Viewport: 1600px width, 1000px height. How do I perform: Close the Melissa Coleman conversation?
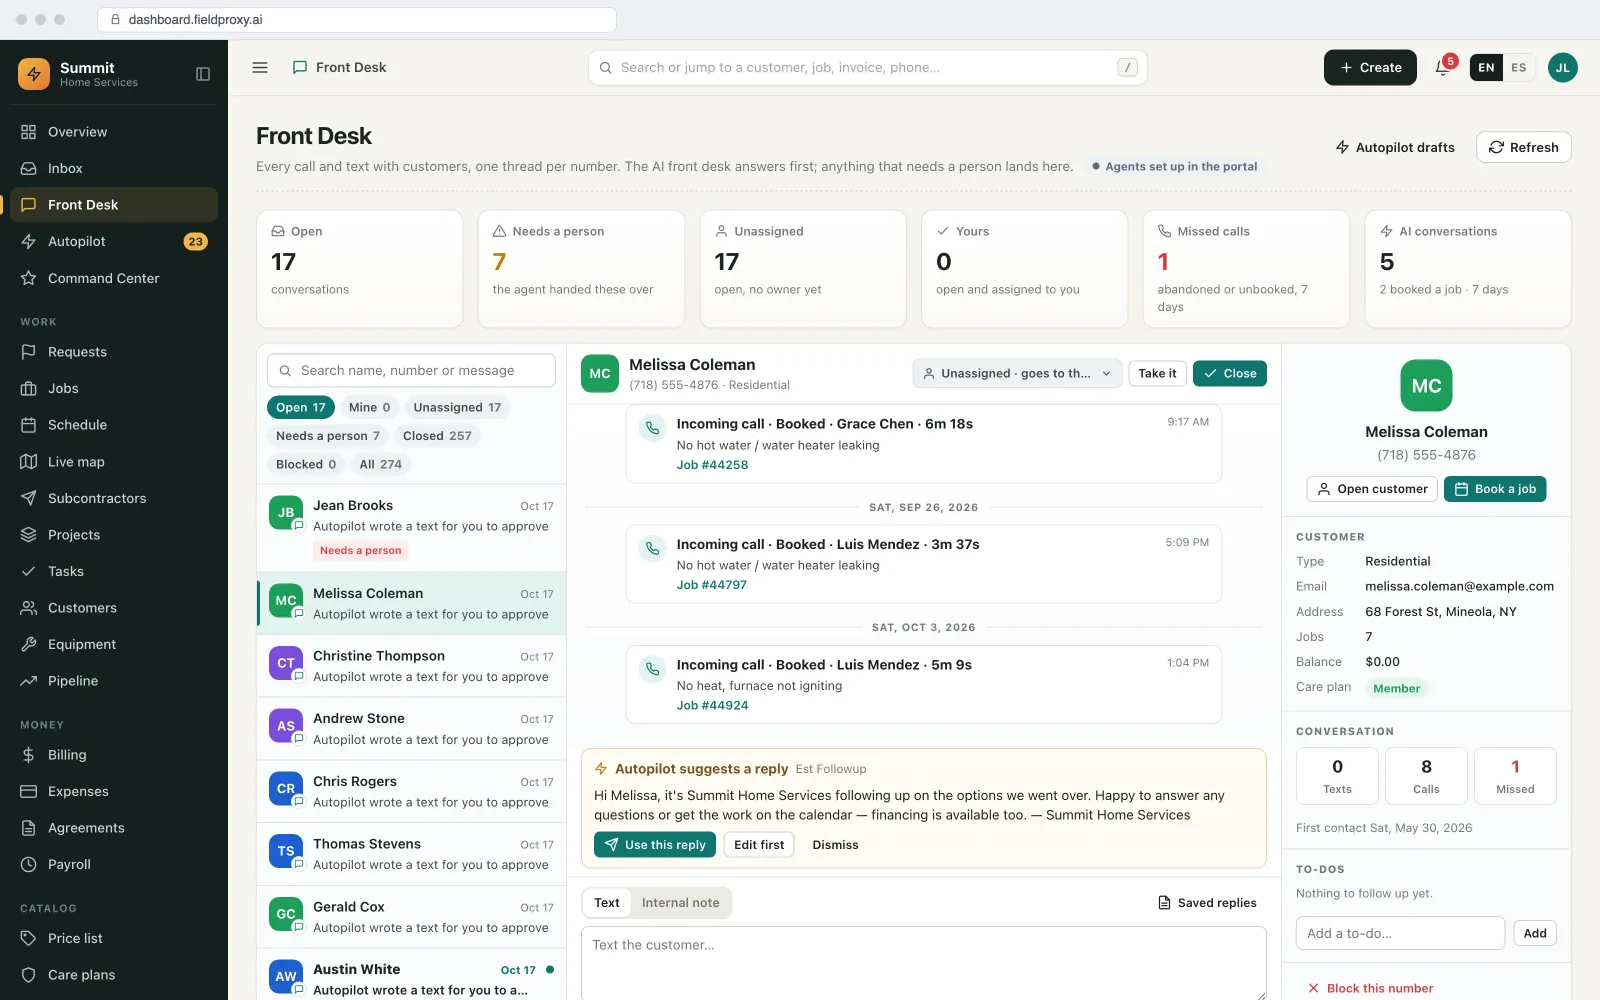point(1230,374)
